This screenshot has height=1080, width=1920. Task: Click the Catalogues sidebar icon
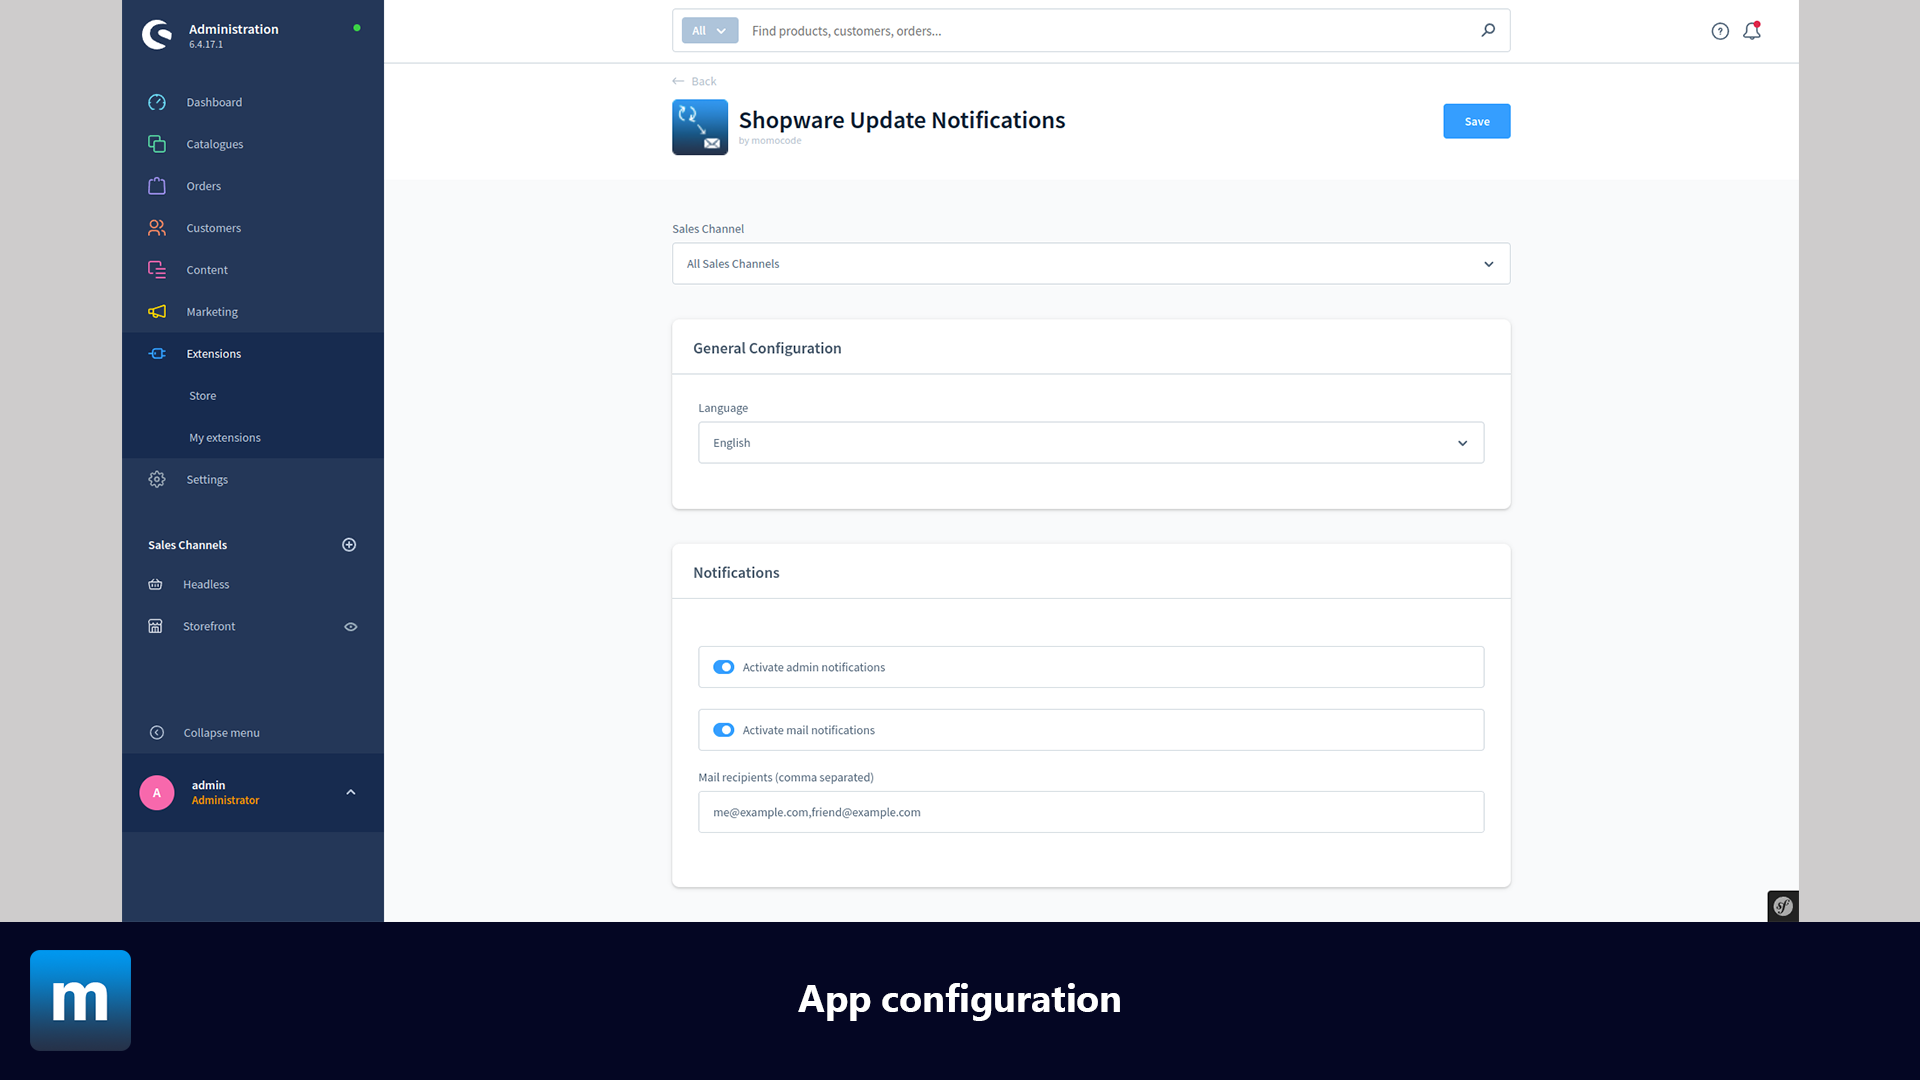point(156,144)
